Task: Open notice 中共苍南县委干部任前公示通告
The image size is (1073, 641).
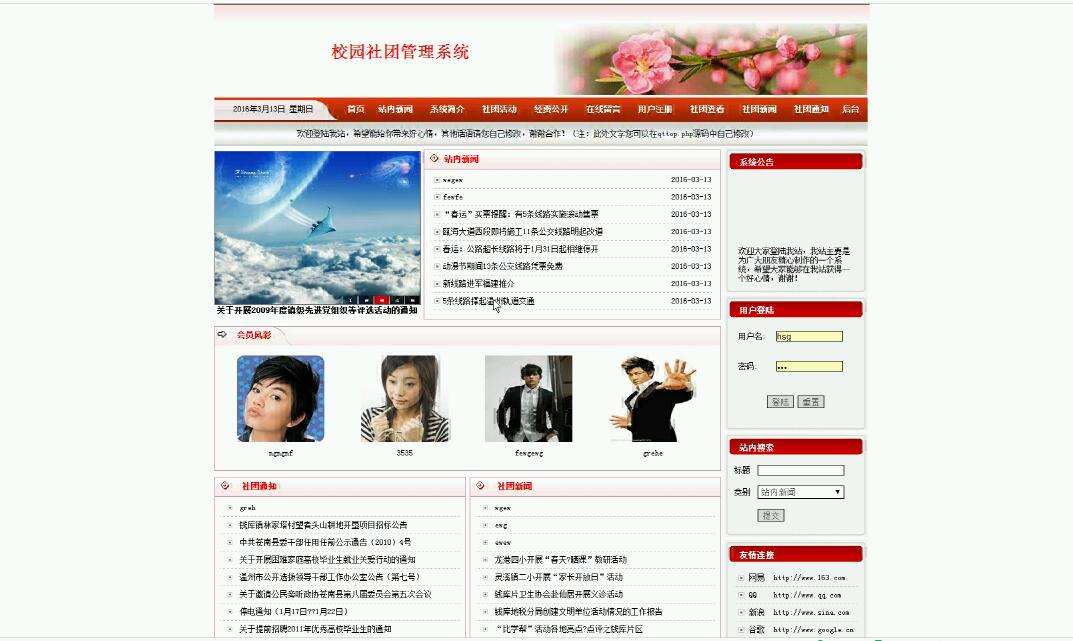Action: point(325,542)
